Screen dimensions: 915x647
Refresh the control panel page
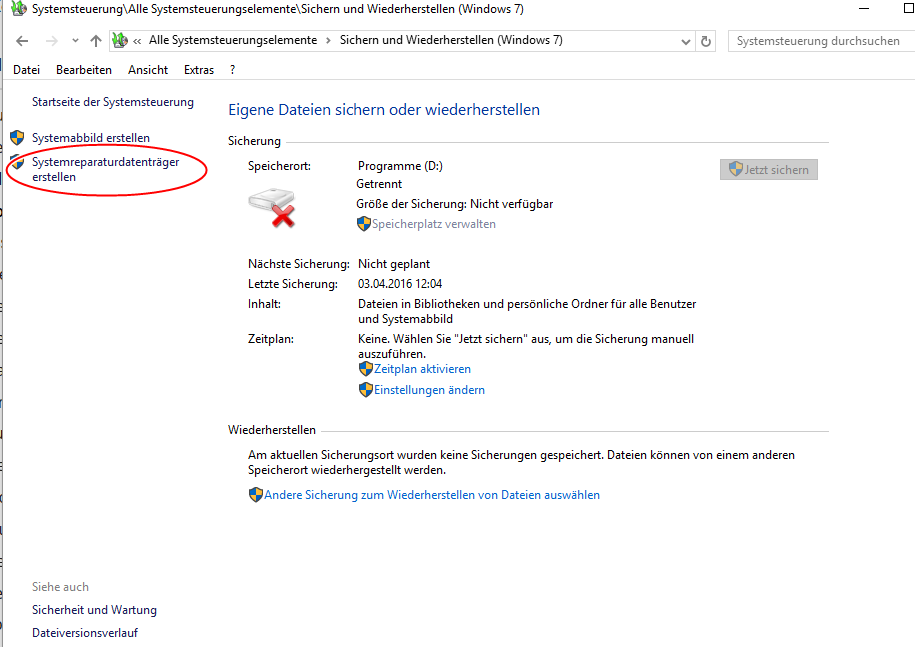coord(706,41)
